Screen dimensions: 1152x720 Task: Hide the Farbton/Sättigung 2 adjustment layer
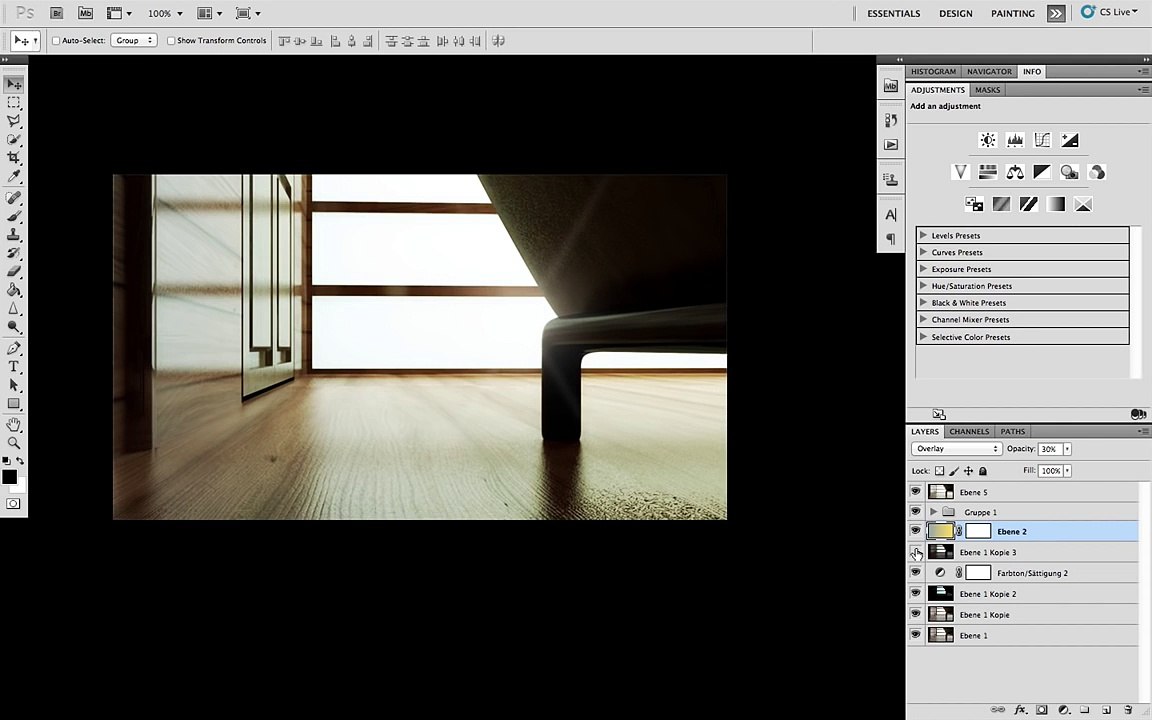click(915, 572)
